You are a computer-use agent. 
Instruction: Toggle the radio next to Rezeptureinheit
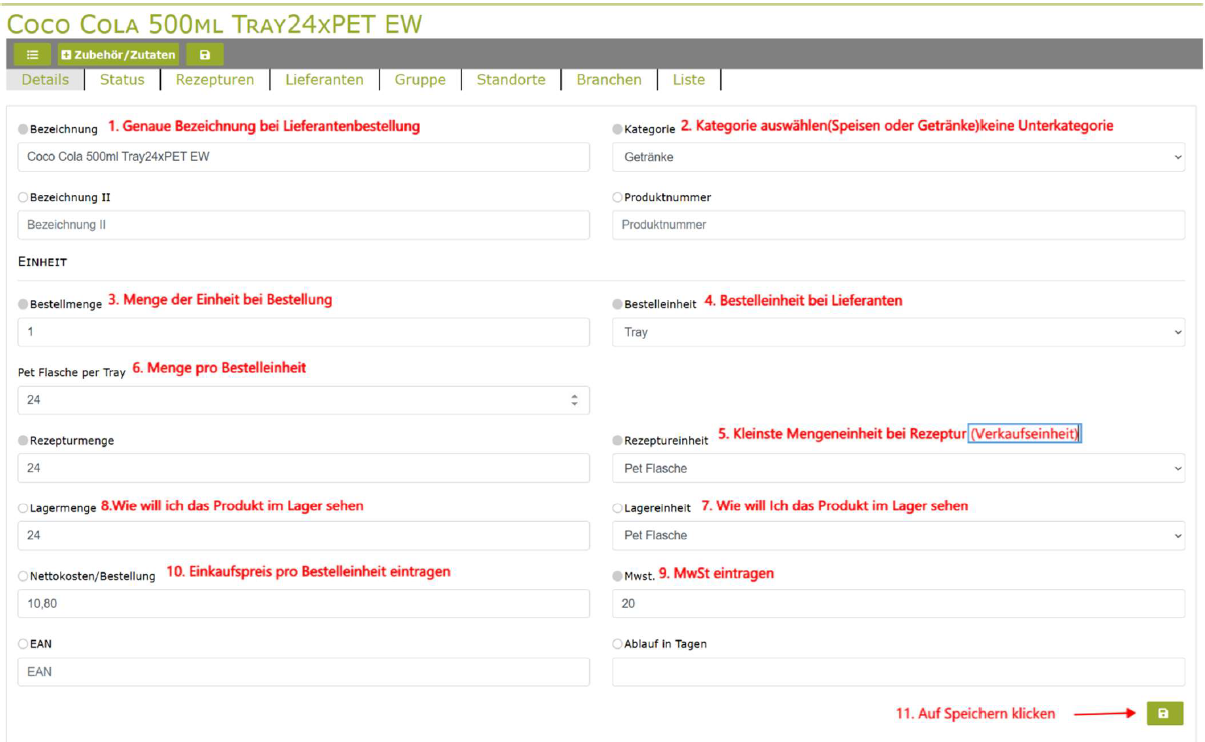click(x=617, y=440)
